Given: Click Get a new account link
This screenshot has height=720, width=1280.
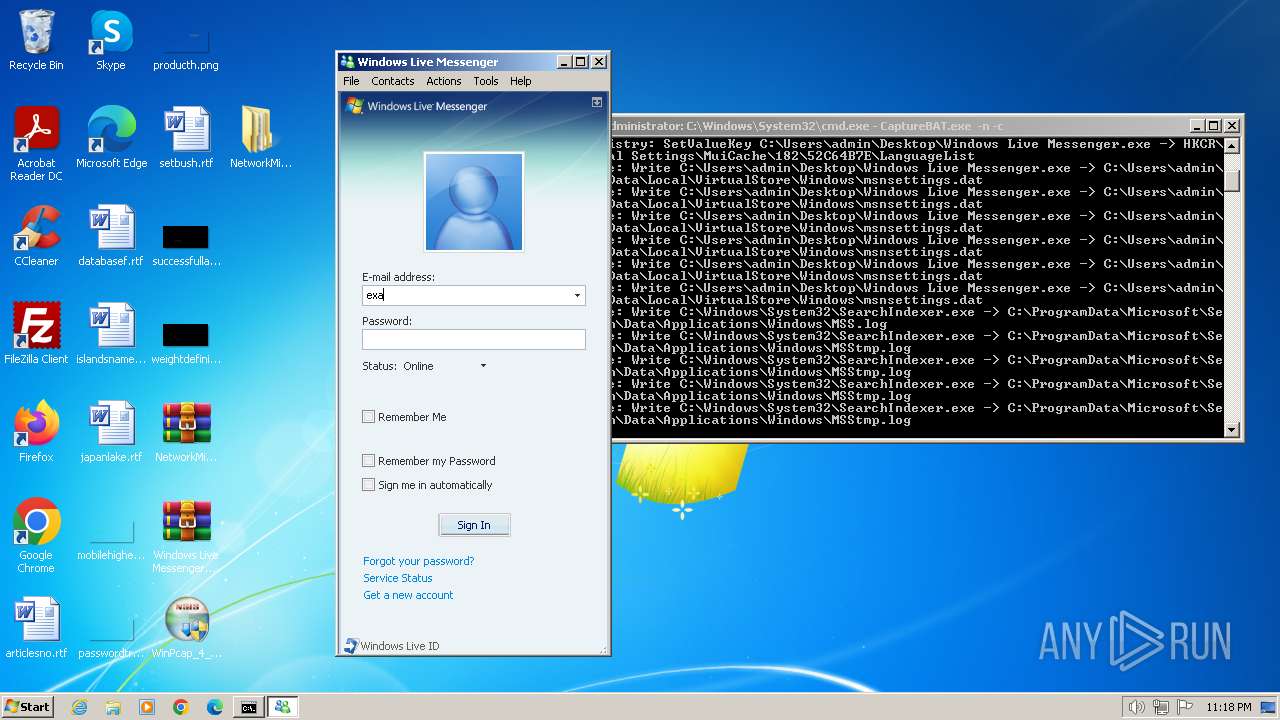Looking at the screenshot, I should pos(408,595).
